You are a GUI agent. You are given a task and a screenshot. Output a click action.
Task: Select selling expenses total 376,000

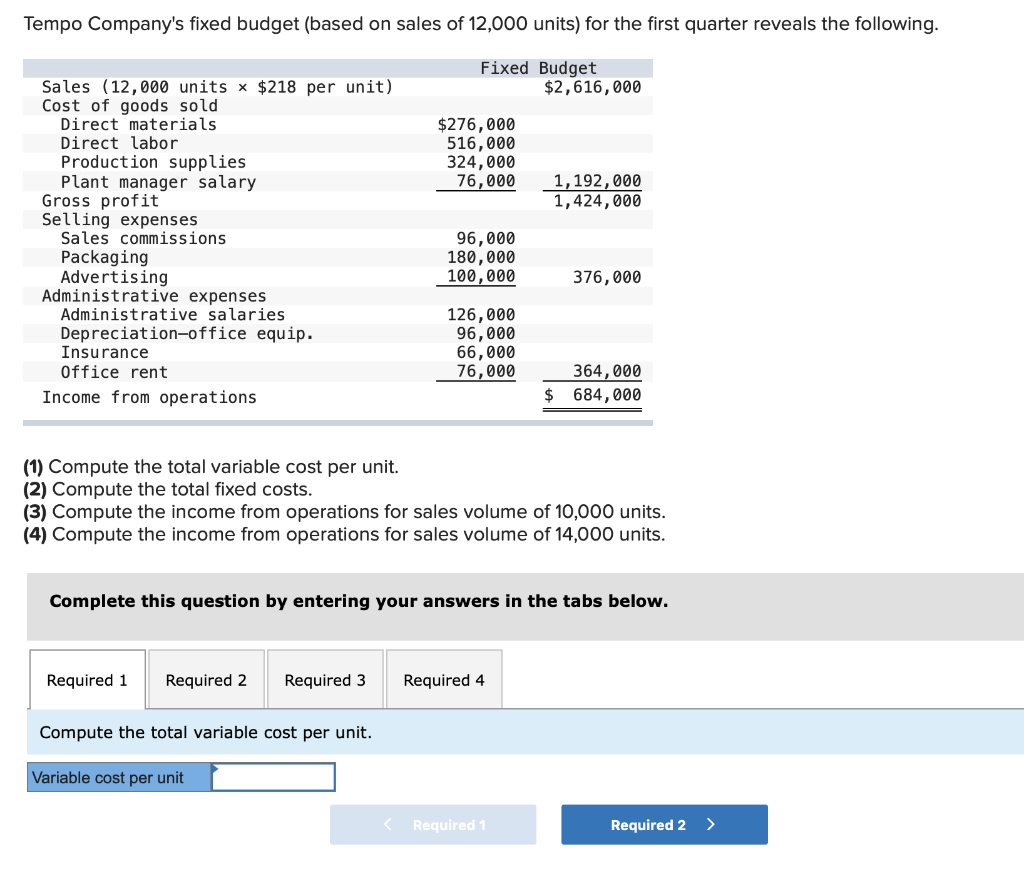(607, 277)
